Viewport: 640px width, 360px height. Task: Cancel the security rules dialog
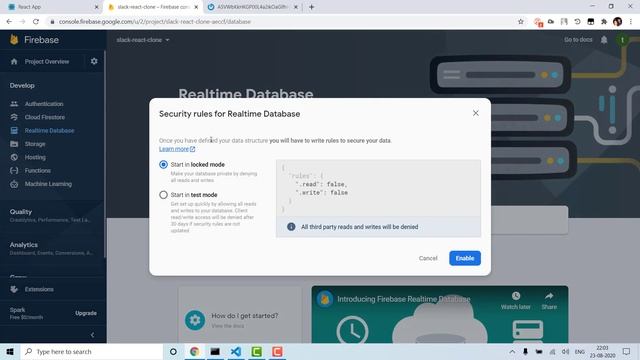pyautogui.click(x=428, y=258)
